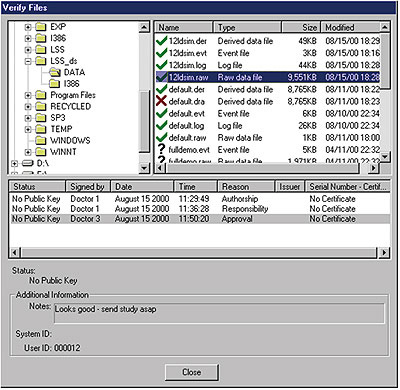
Task: Click the Issuer column header
Action: click(x=290, y=187)
